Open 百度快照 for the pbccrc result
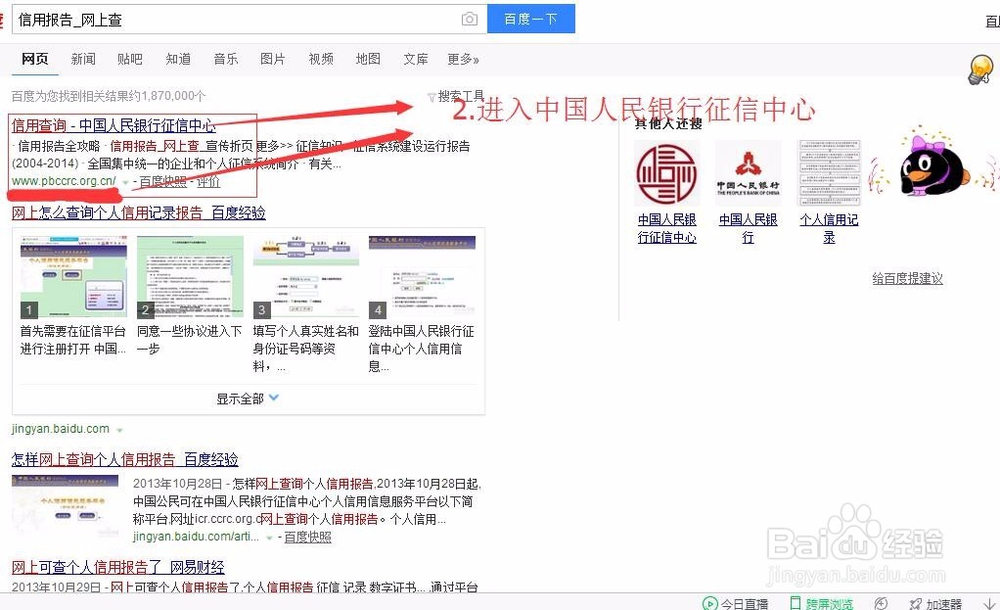Image resolution: width=1000 pixels, height=610 pixels. pyautogui.click(x=163, y=181)
